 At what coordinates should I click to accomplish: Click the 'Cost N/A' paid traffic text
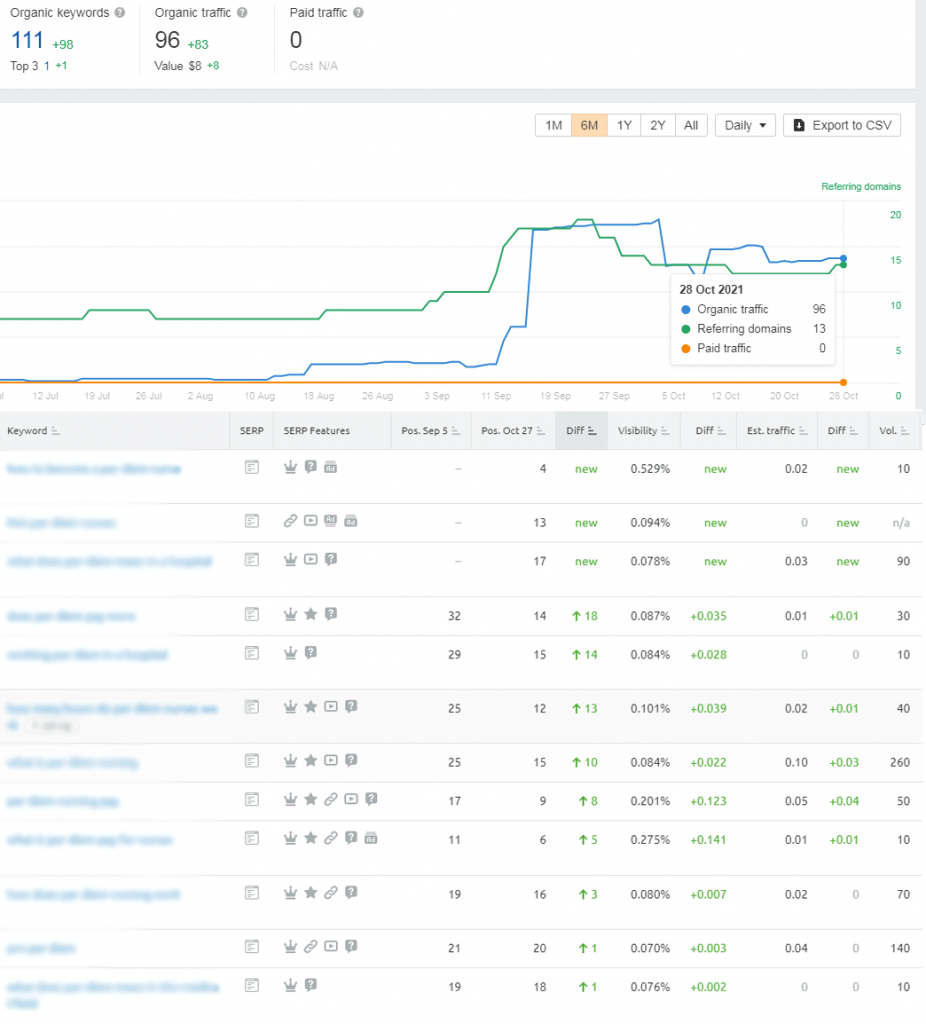coord(313,66)
